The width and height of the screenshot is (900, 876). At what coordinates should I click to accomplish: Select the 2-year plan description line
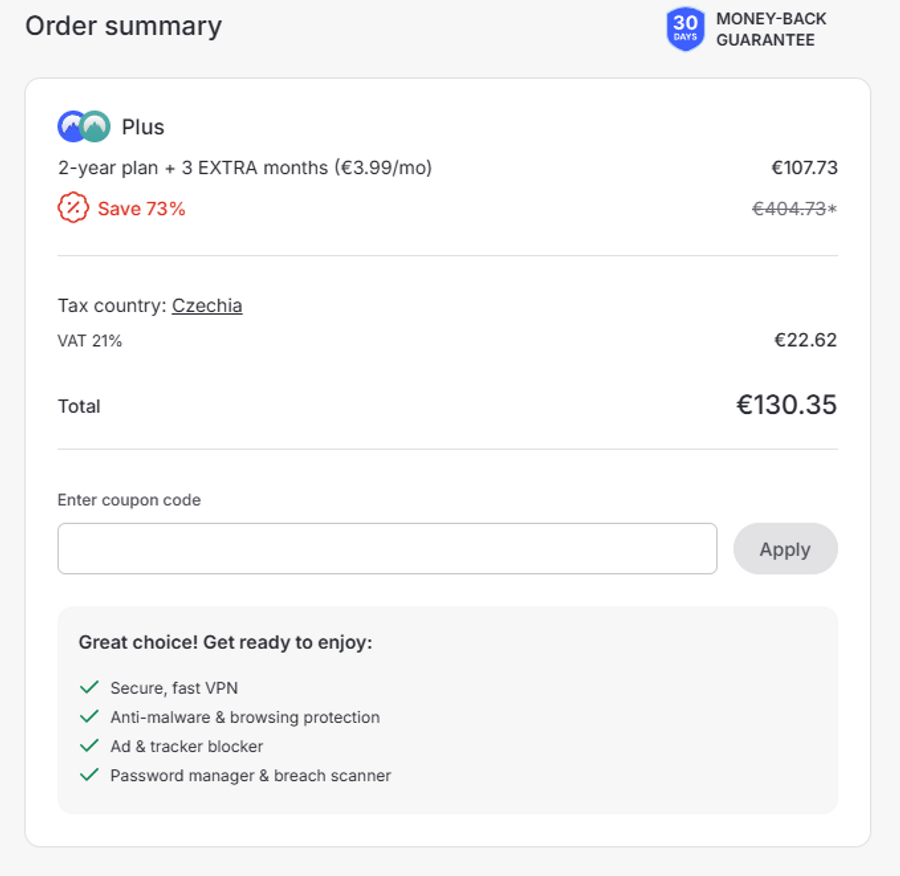[x=245, y=168]
